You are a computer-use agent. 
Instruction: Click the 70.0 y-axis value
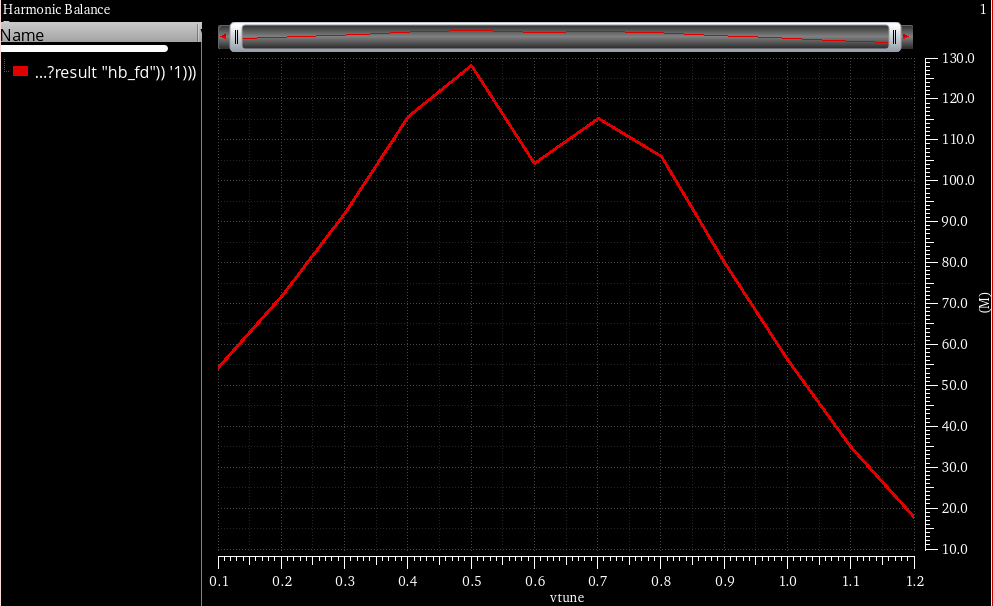(x=955, y=303)
